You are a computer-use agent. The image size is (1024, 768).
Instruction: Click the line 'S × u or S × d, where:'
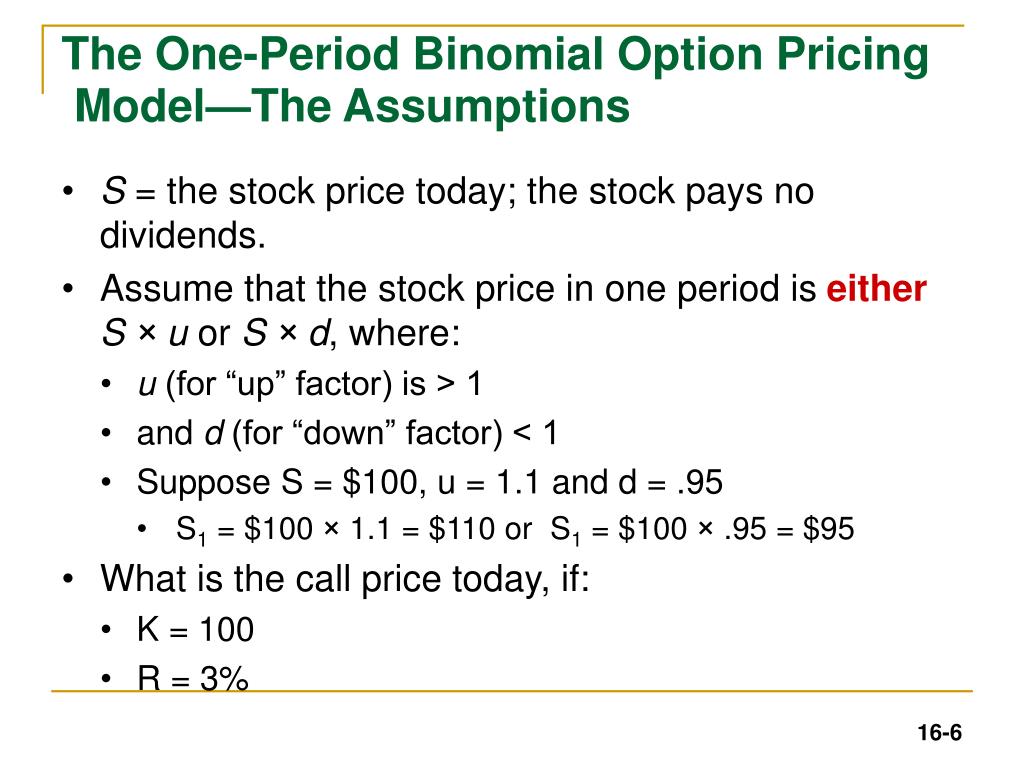coord(280,333)
